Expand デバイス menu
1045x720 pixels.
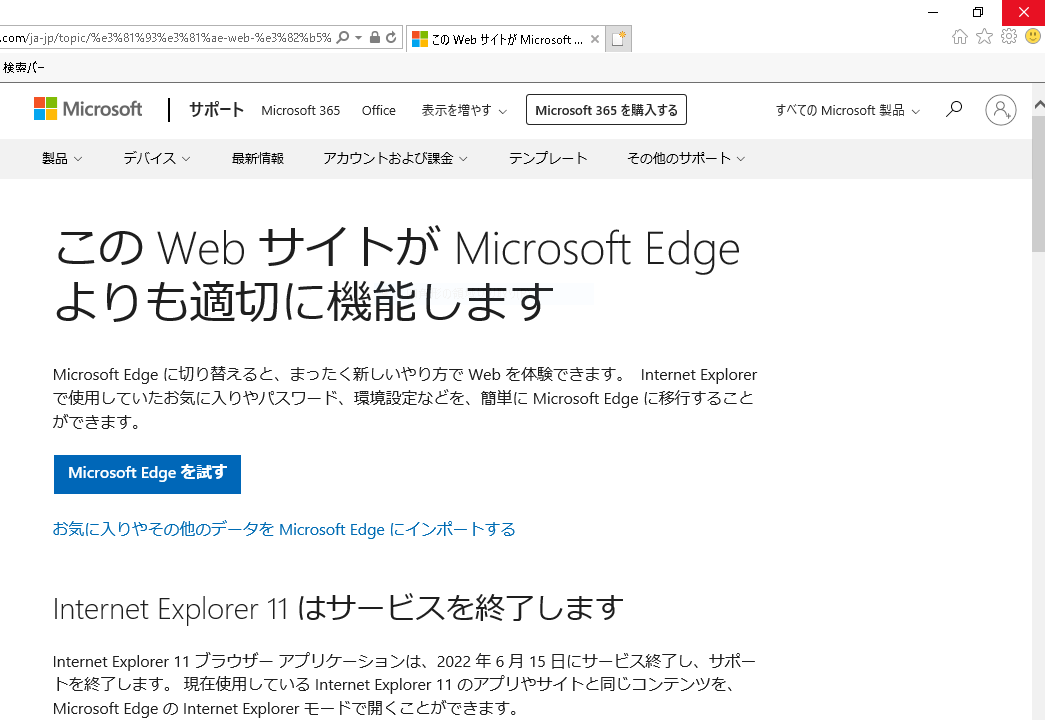[157, 159]
